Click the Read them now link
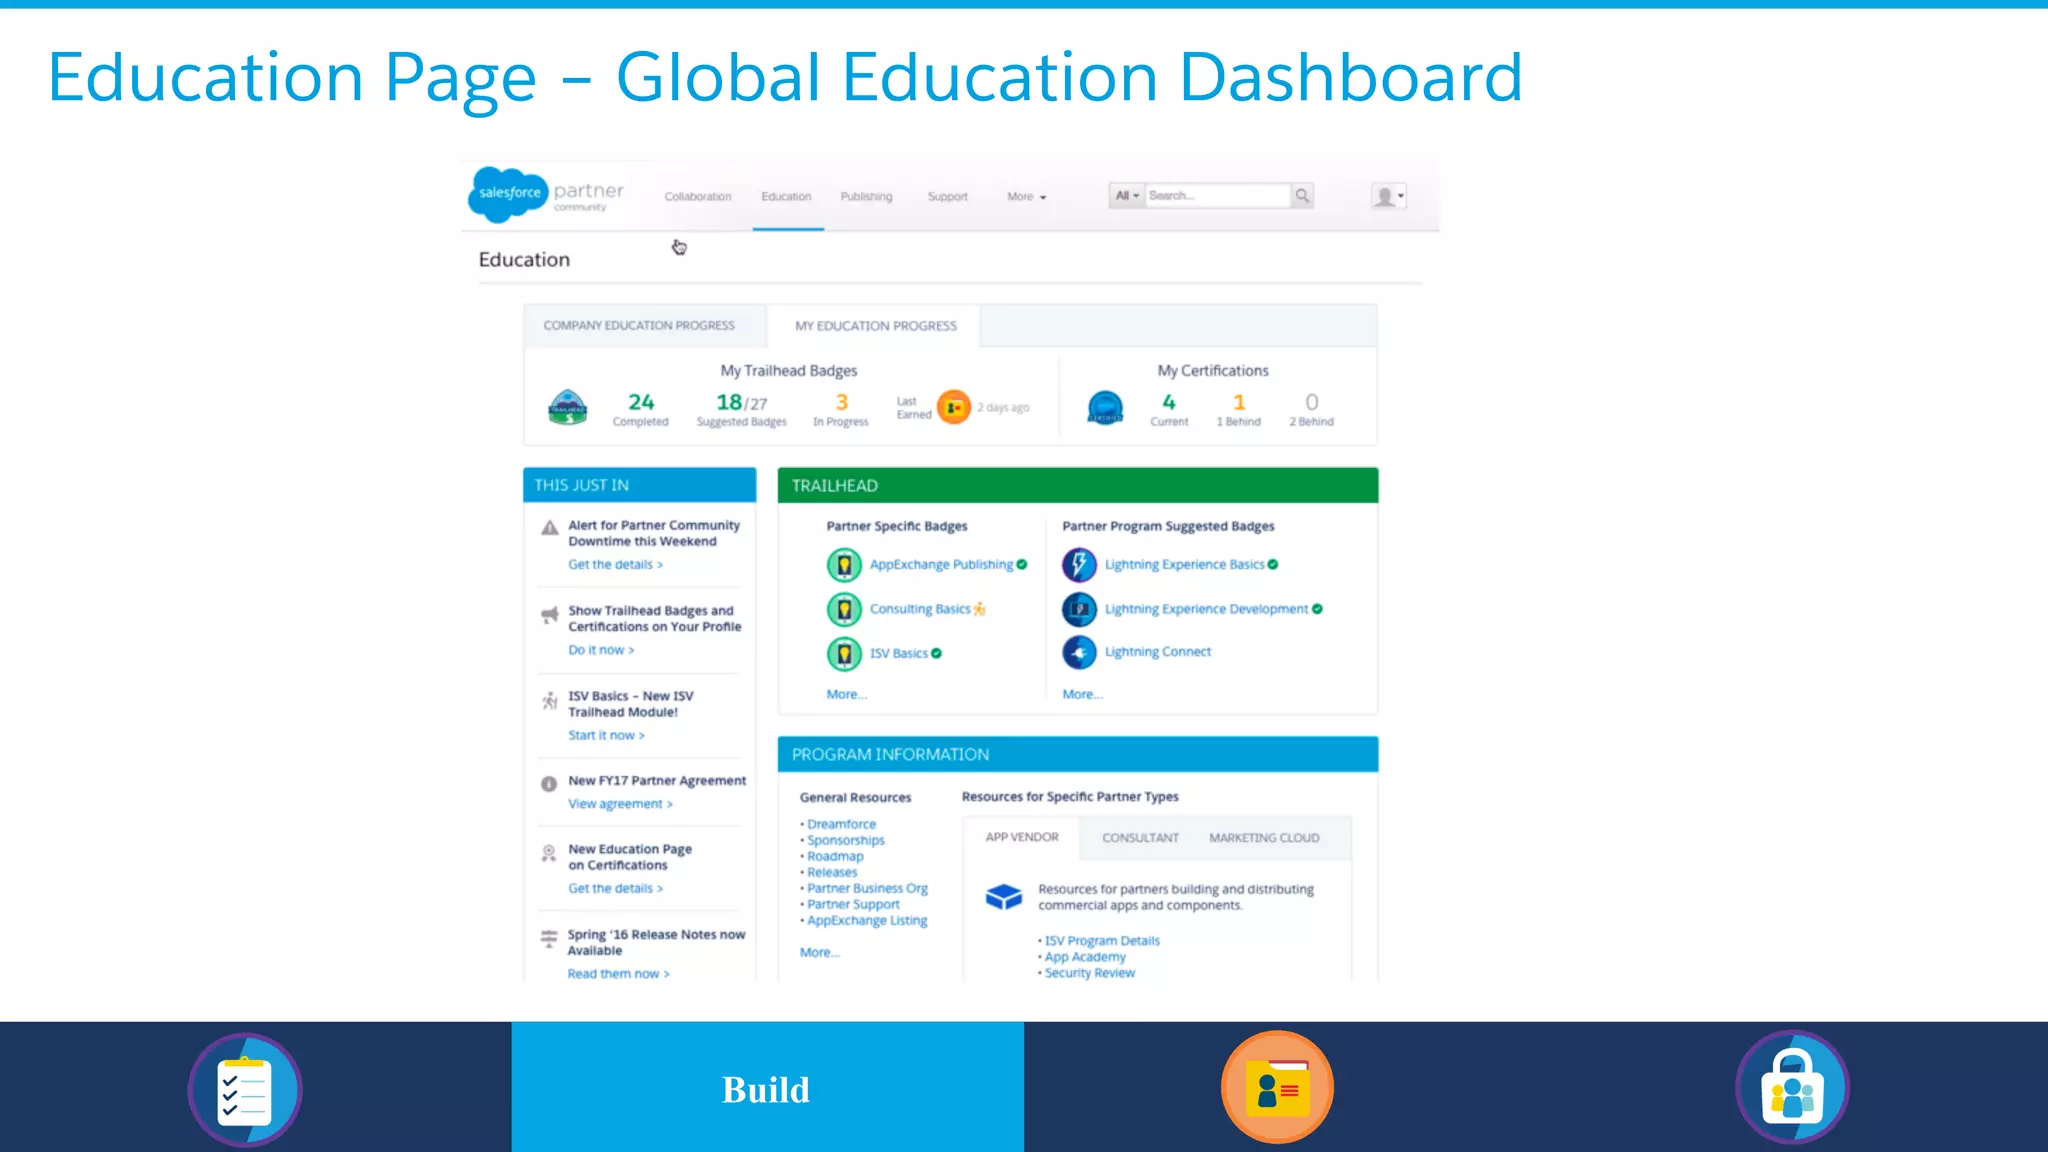Viewport: 2048px width, 1152px height. coord(618,974)
